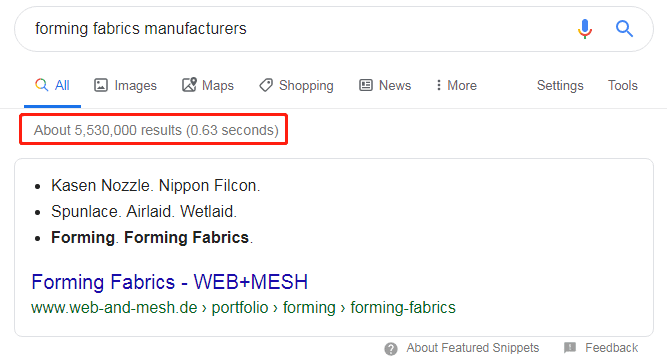Click the Feedback link text
The height and width of the screenshot is (360, 667).
(x=611, y=348)
